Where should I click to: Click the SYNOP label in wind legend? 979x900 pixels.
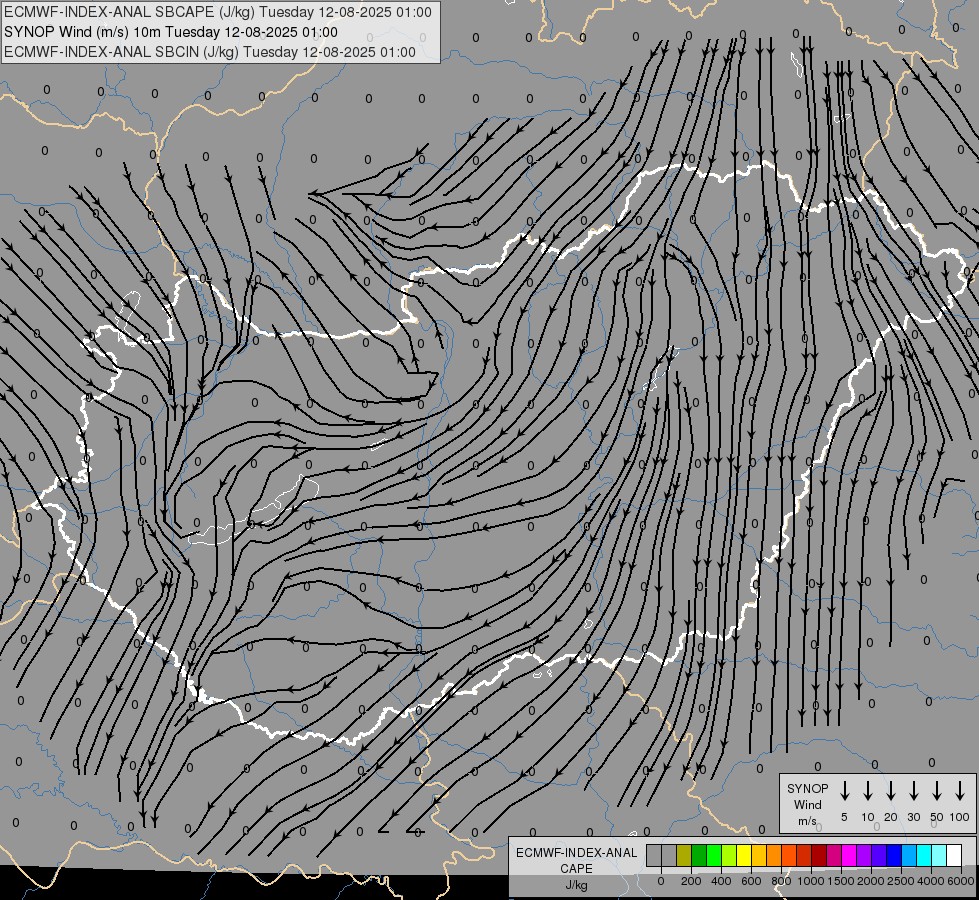tap(807, 788)
